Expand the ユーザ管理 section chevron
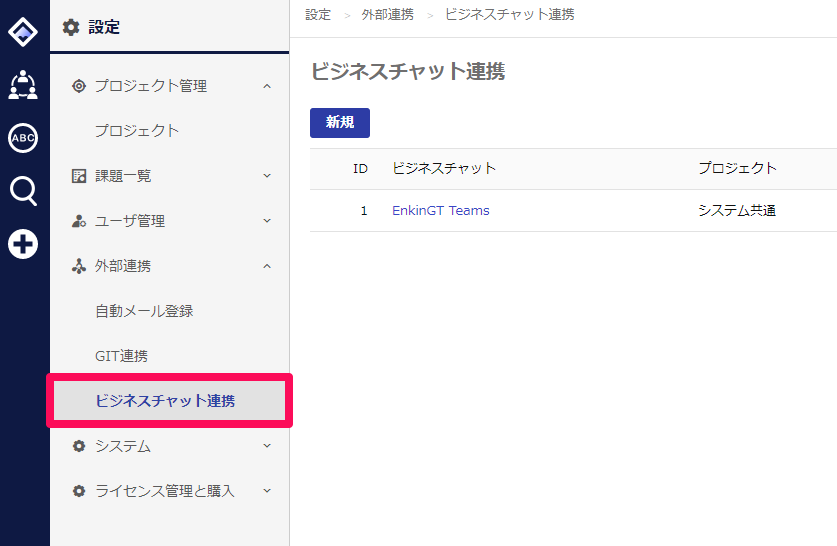The width and height of the screenshot is (837, 546). 267,220
